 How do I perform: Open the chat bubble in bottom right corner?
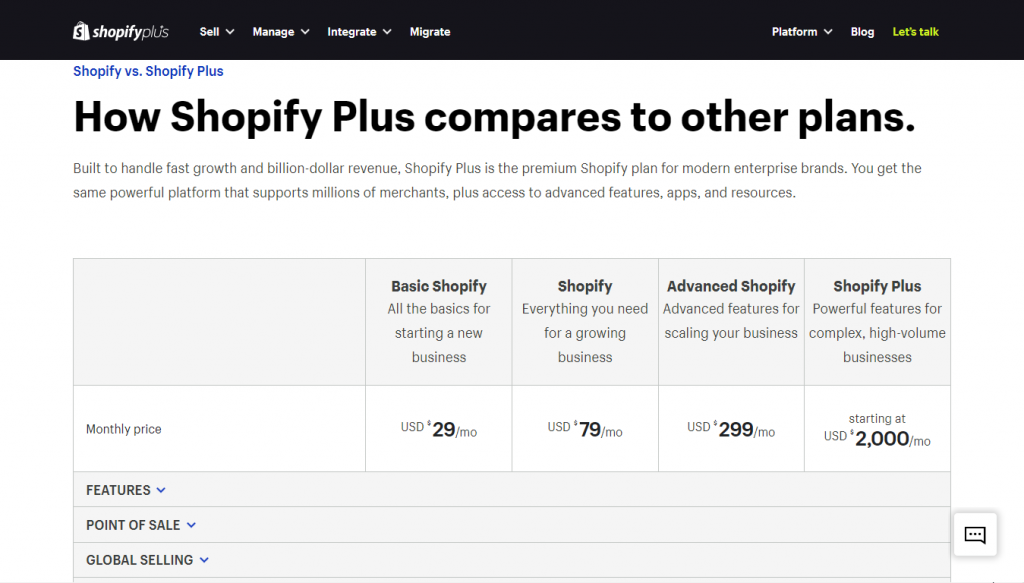(x=974, y=534)
